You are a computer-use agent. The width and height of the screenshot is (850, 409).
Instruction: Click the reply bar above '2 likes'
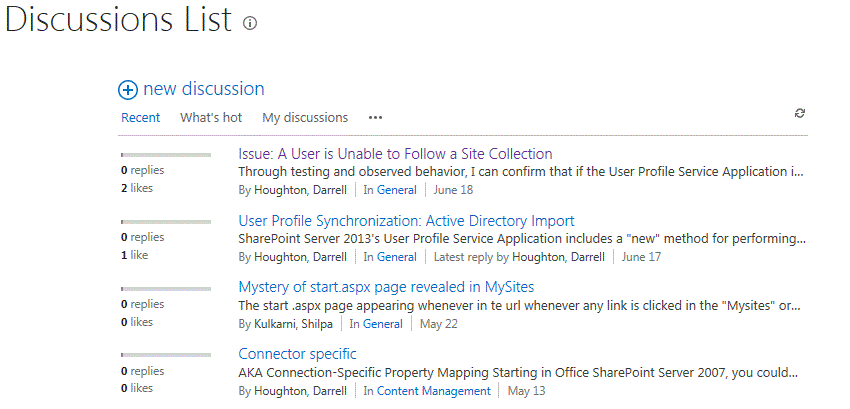coord(166,155)
